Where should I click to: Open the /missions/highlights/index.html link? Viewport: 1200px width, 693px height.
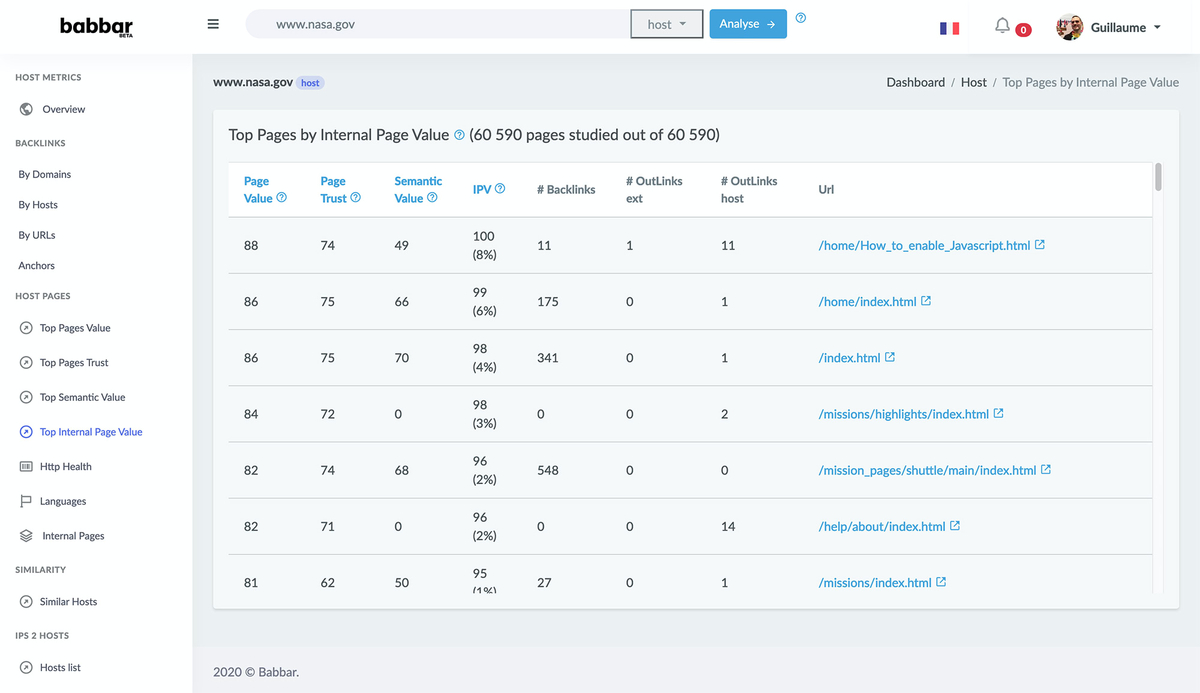click(x=903, y=414)
